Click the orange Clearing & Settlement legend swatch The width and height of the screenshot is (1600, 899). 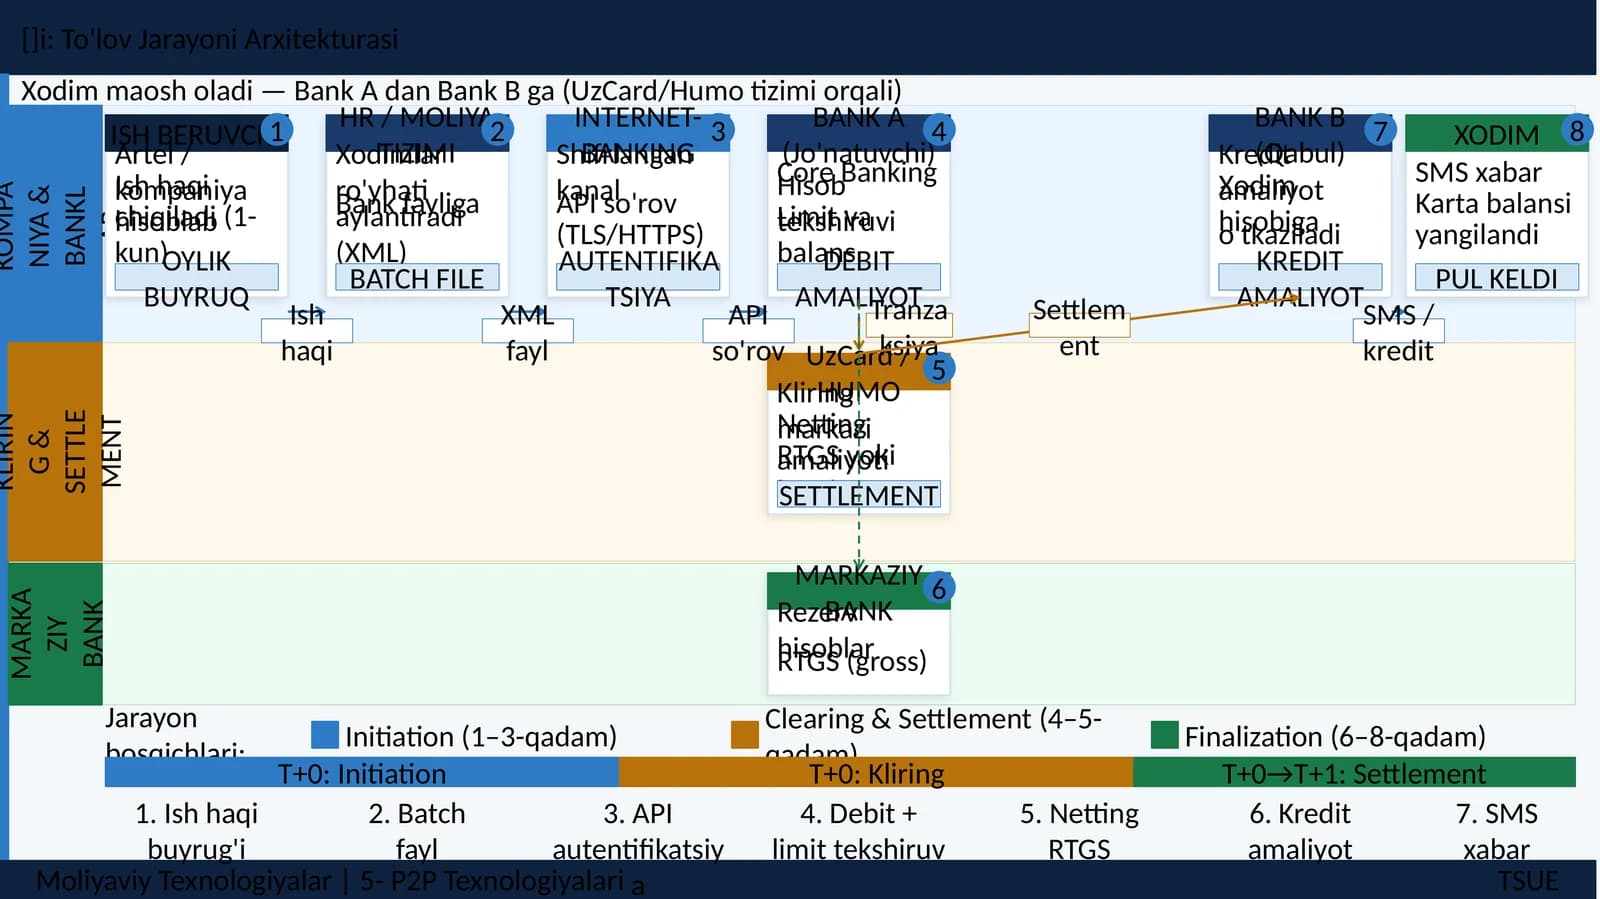(745, 735)
